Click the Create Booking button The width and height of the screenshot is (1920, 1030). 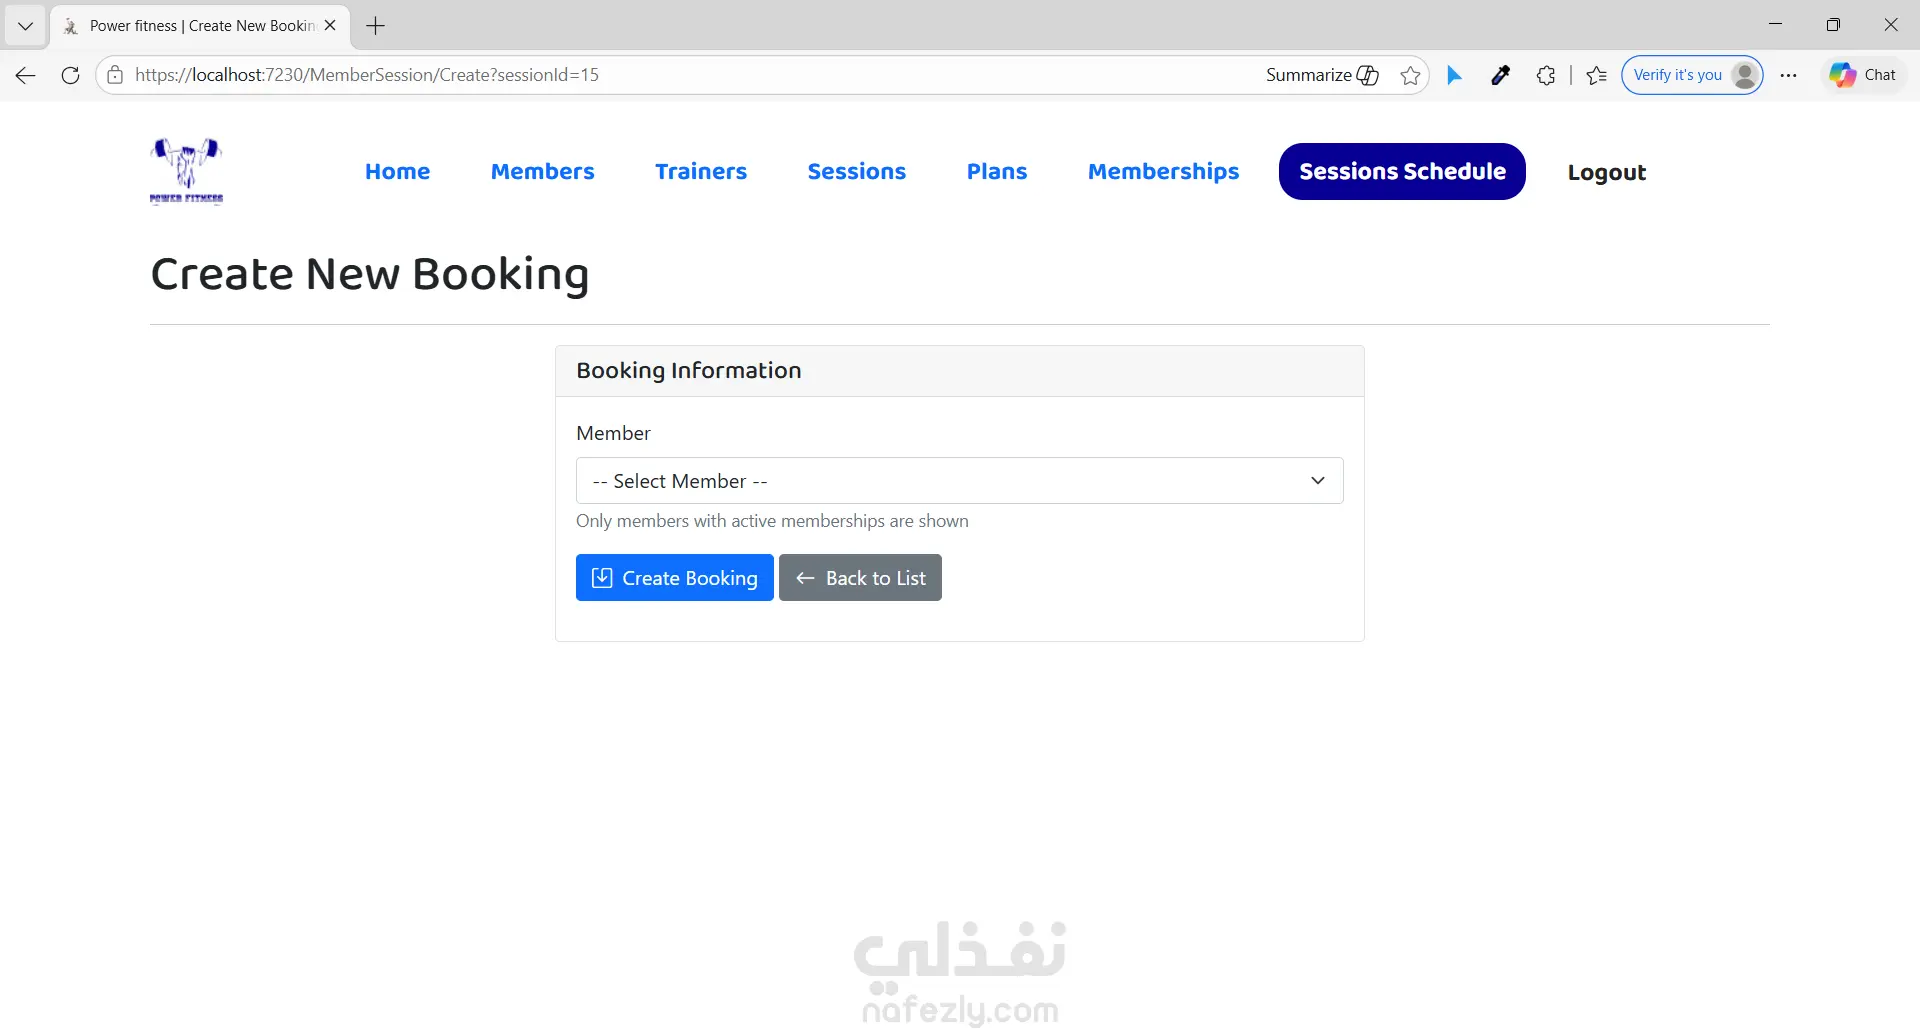coord(674,578)
